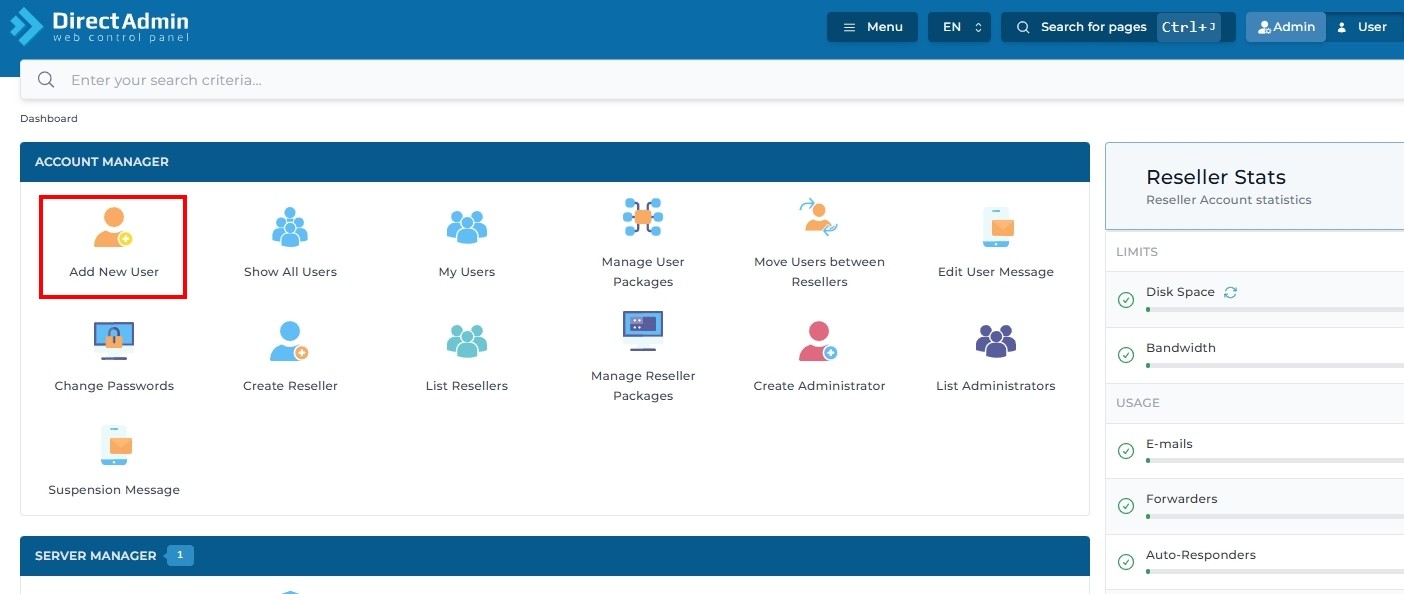The image size is (1404, 594).
Task: Click the Suspension Message icon
Action: pos(115,446)
